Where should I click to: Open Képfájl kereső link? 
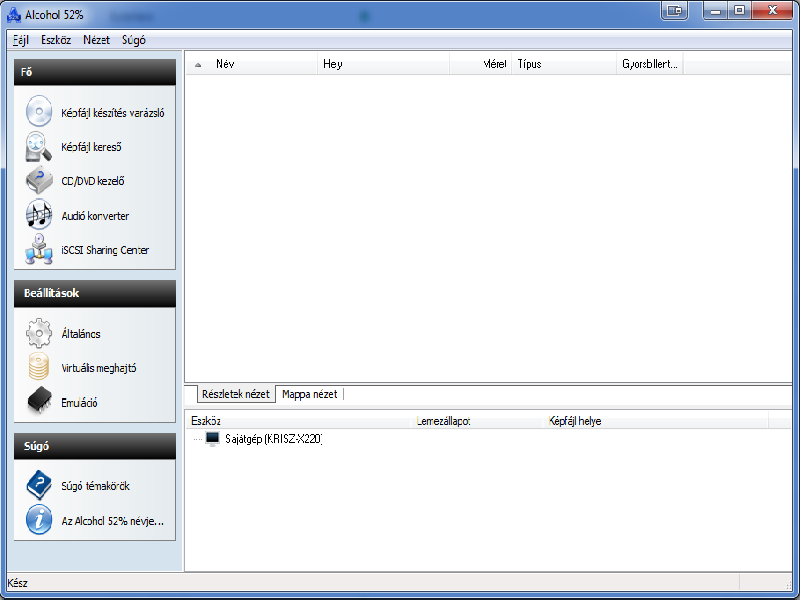91,147
